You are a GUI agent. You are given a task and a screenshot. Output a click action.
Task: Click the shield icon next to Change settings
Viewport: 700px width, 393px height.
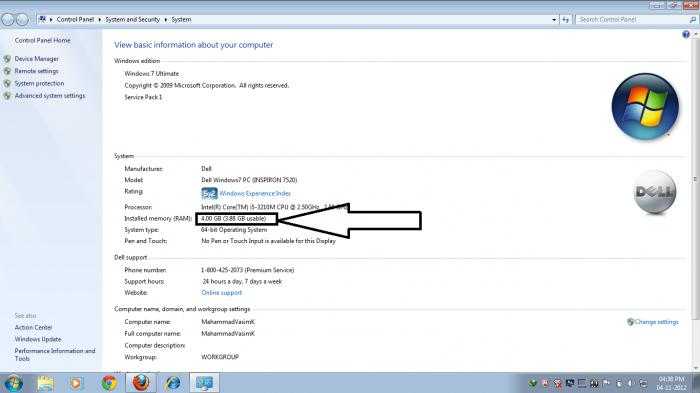tap(630, 322)
